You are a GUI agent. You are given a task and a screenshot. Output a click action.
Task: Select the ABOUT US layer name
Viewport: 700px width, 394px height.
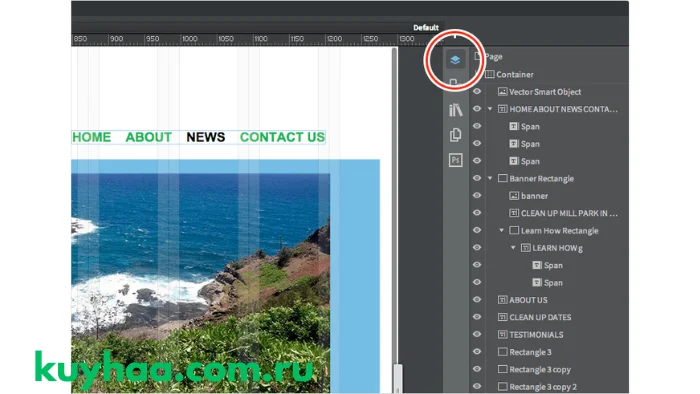pos(528,300)
